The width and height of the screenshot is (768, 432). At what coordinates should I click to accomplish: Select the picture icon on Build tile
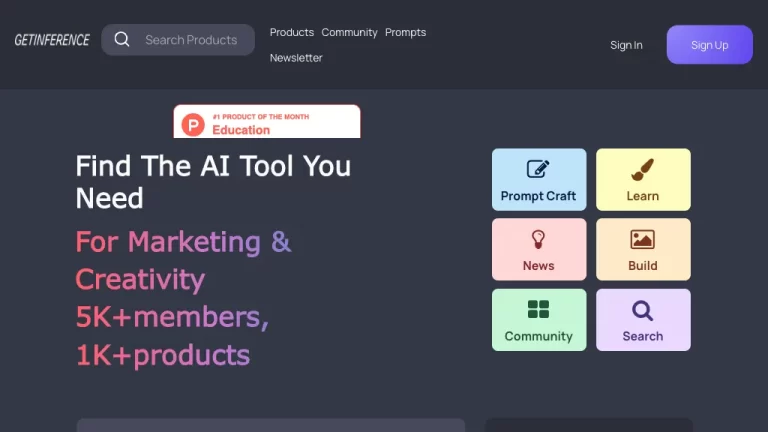coord(643,239)
